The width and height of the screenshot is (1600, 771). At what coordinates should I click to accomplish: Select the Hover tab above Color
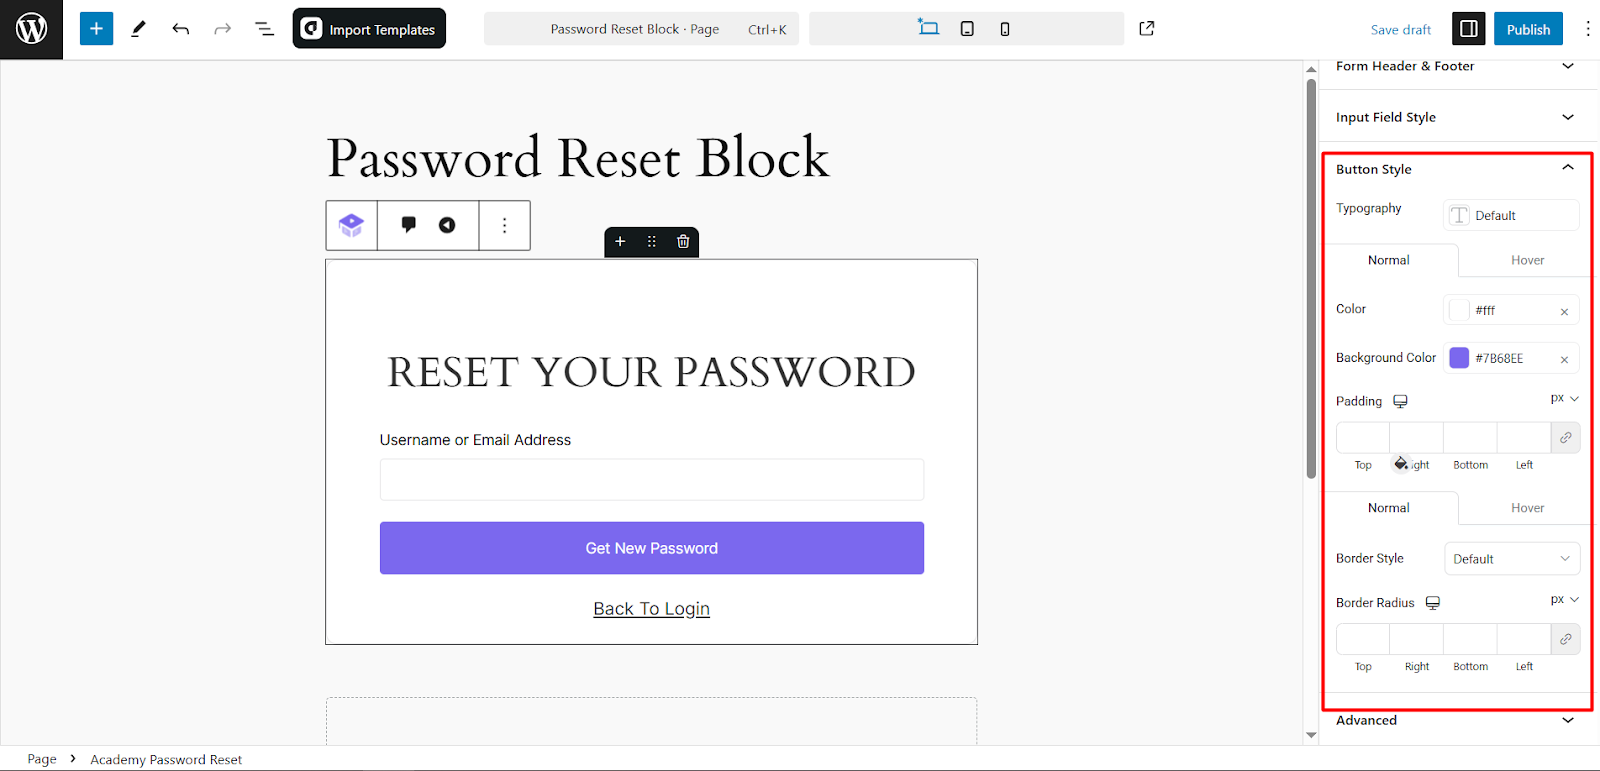click(1527, 260)
